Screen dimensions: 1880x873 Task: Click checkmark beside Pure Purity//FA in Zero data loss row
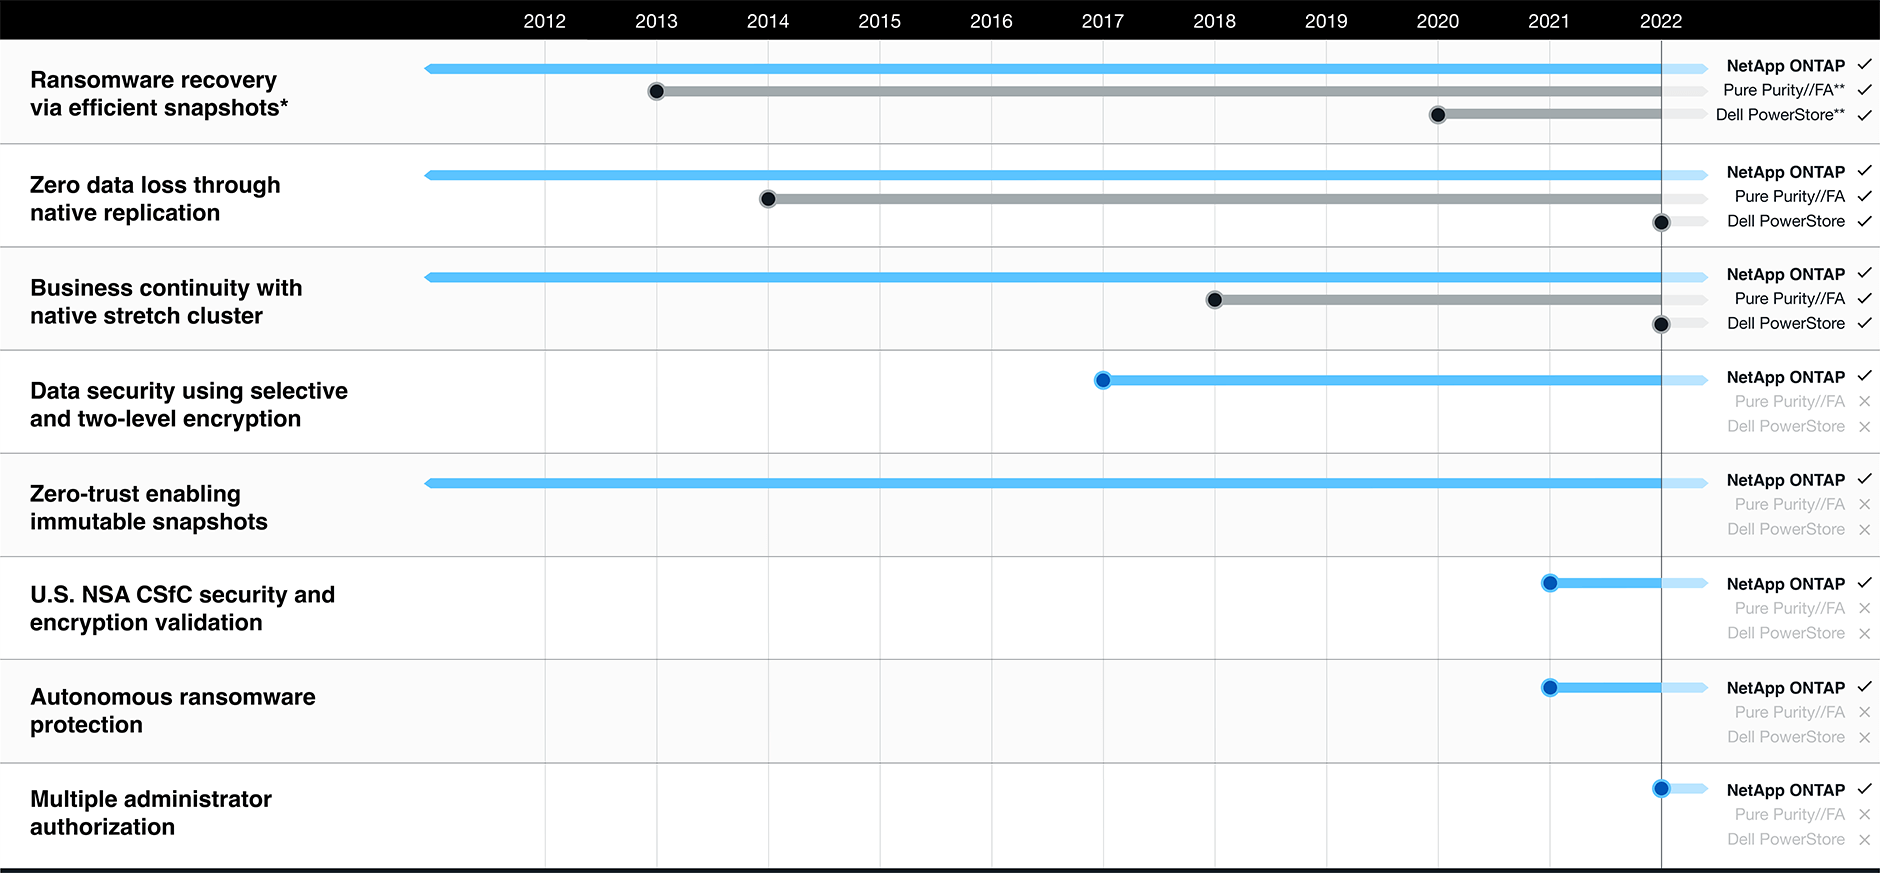click(x=1864, y=196)
